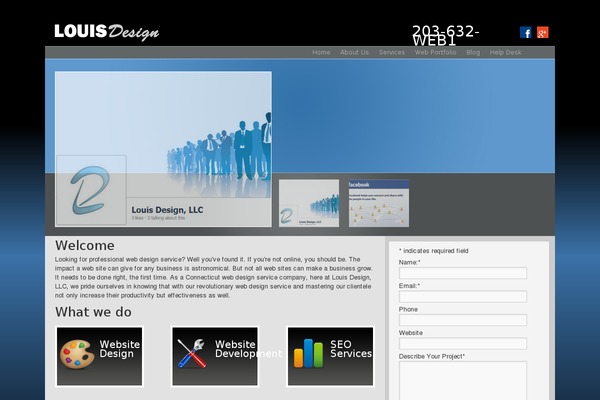Viewport: 600px width, 400px height.
Task: Open the Google Plus social icon
Action: click(543, 33)
